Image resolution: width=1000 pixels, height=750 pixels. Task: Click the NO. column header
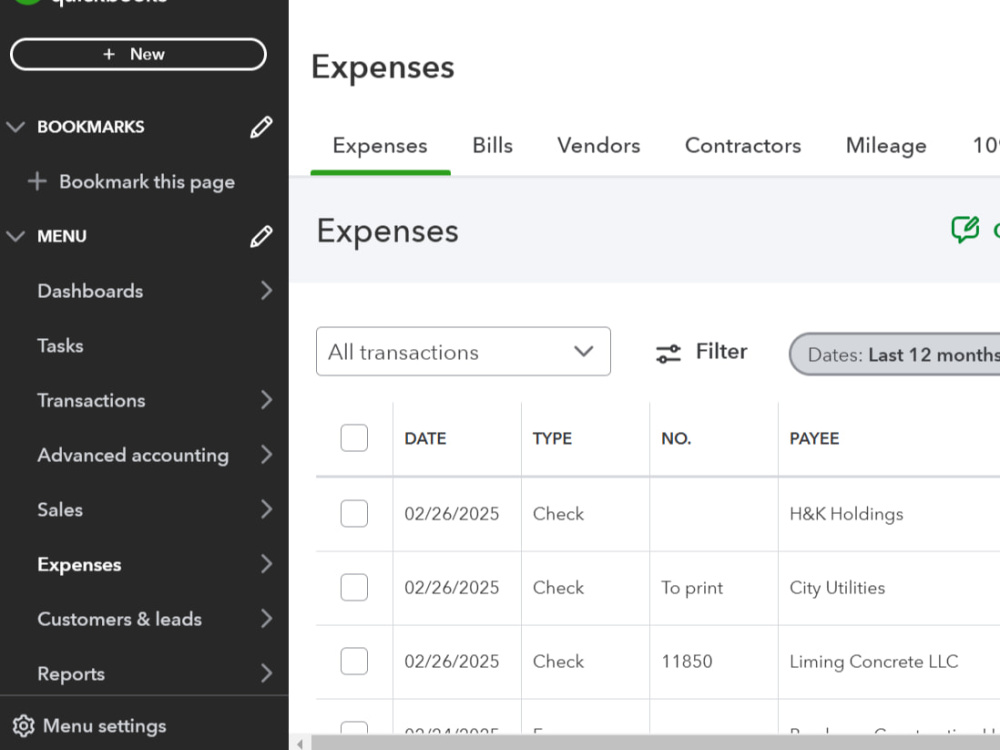pyautogui.click(x=676, y=438)
